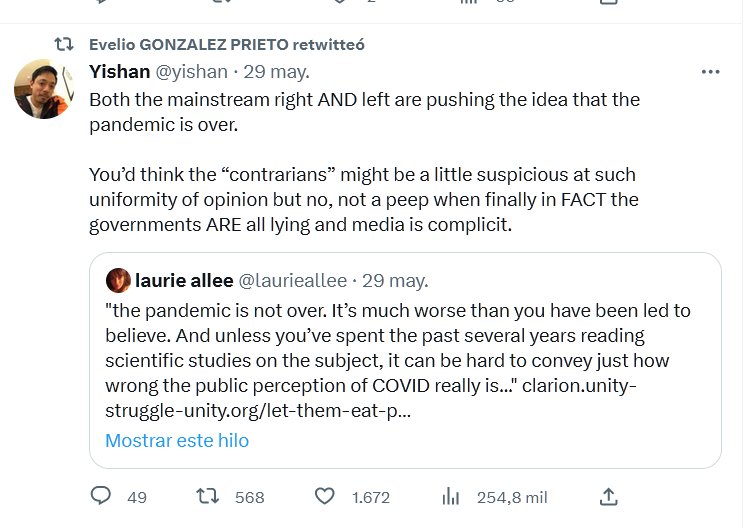Click the small retweet icon beside Evelio's name
Screen dimensions: 748x528
(x=65, y=44)
